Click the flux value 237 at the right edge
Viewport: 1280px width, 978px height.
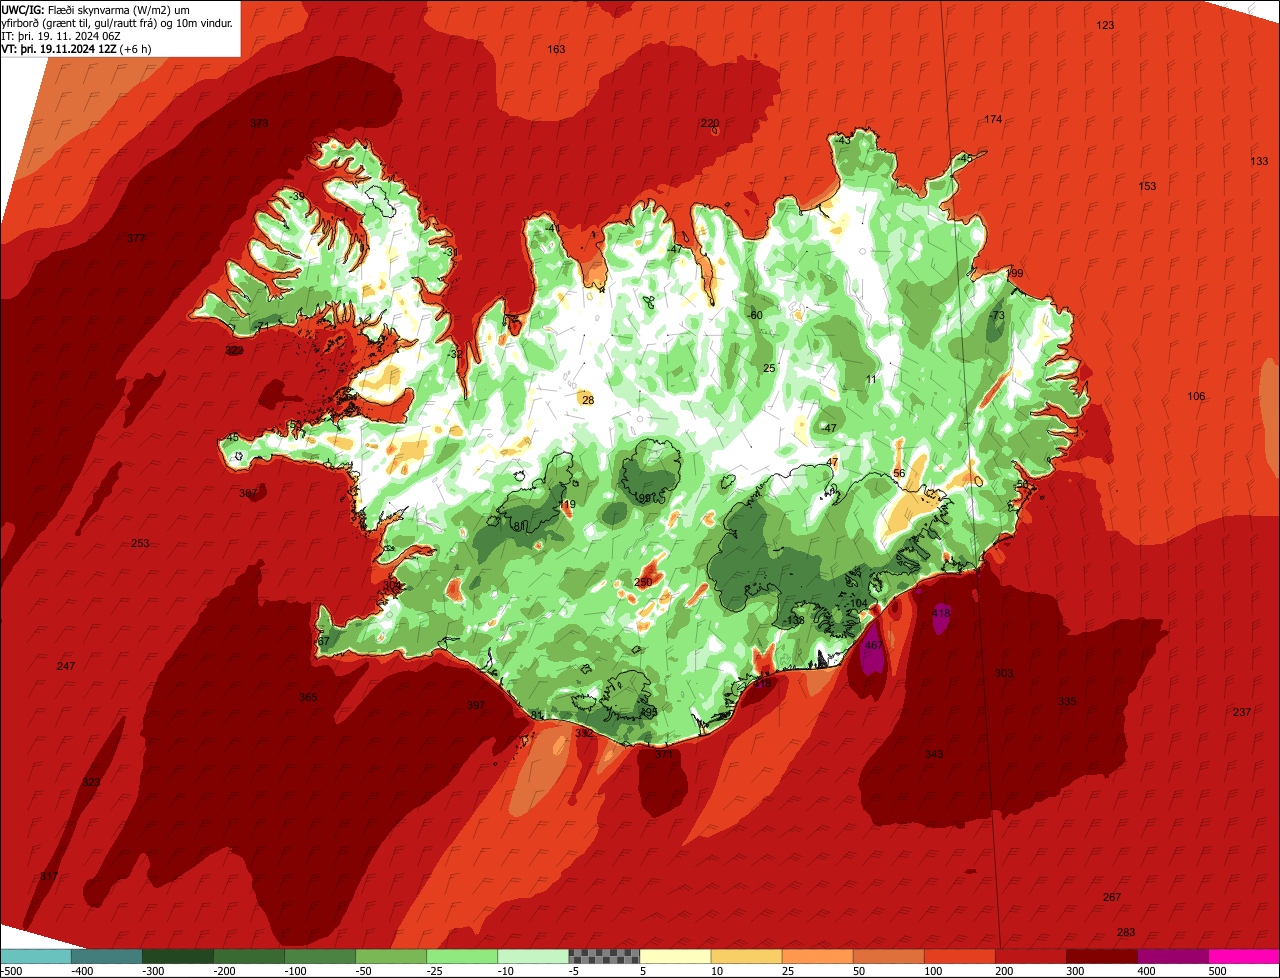click(1242, 712)
